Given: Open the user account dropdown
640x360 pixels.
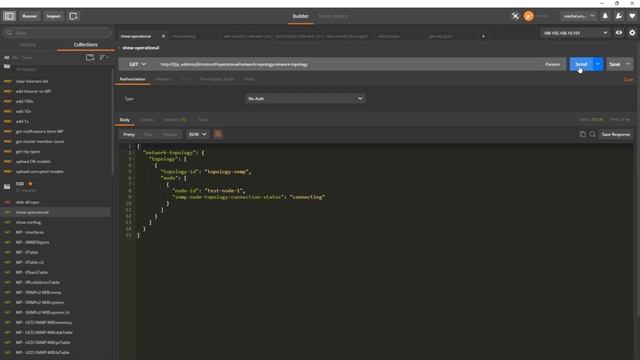Looking at the screenshot, I should pos(579,16).
